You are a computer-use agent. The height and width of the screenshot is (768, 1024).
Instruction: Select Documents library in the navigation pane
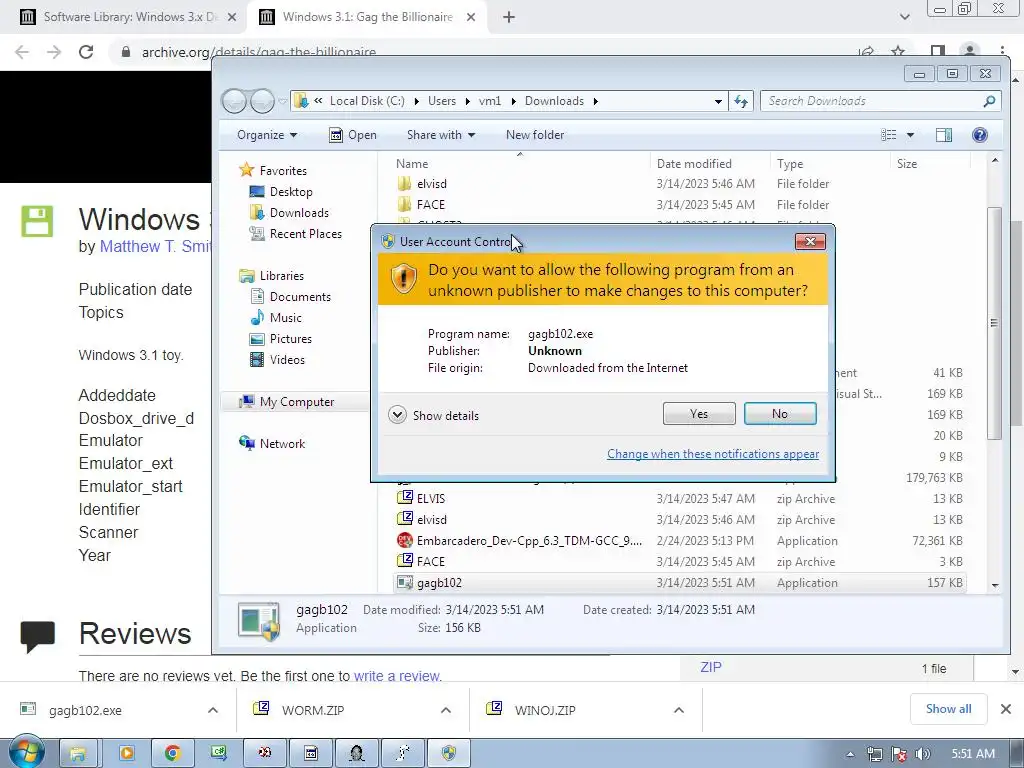pyautogui.click(x=291, y=296)
